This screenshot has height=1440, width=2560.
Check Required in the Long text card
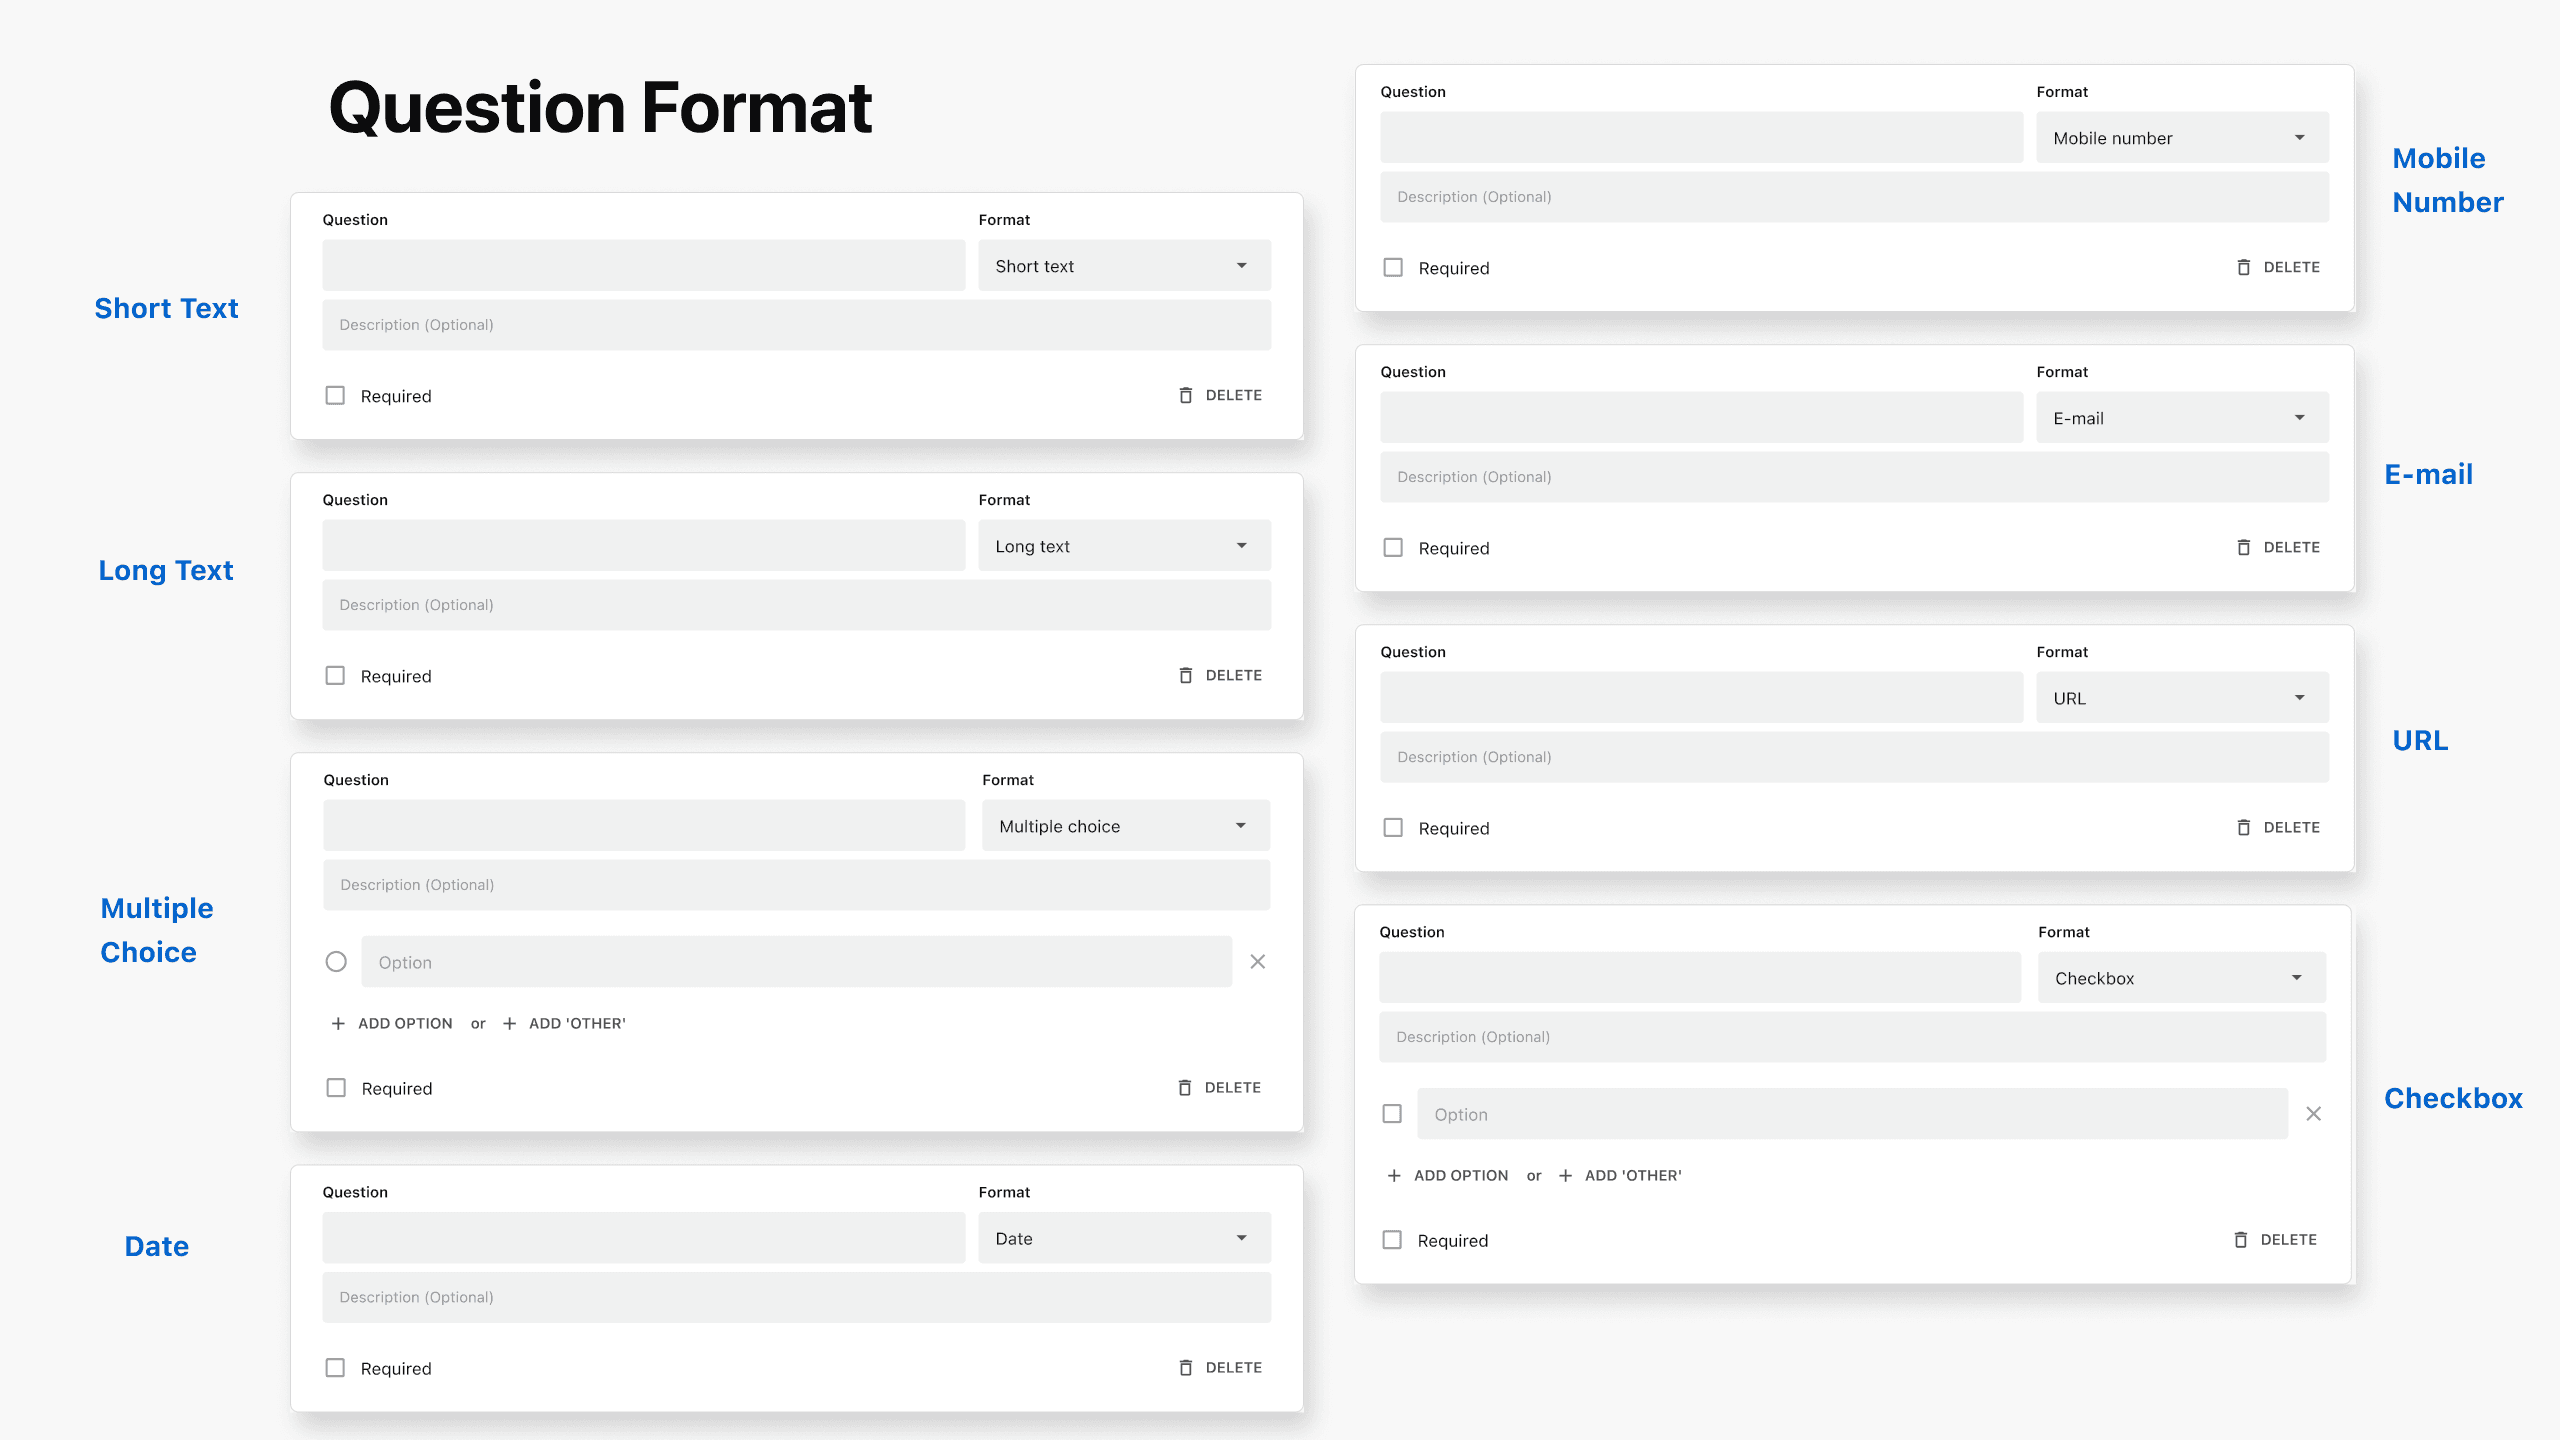[335, 675]
